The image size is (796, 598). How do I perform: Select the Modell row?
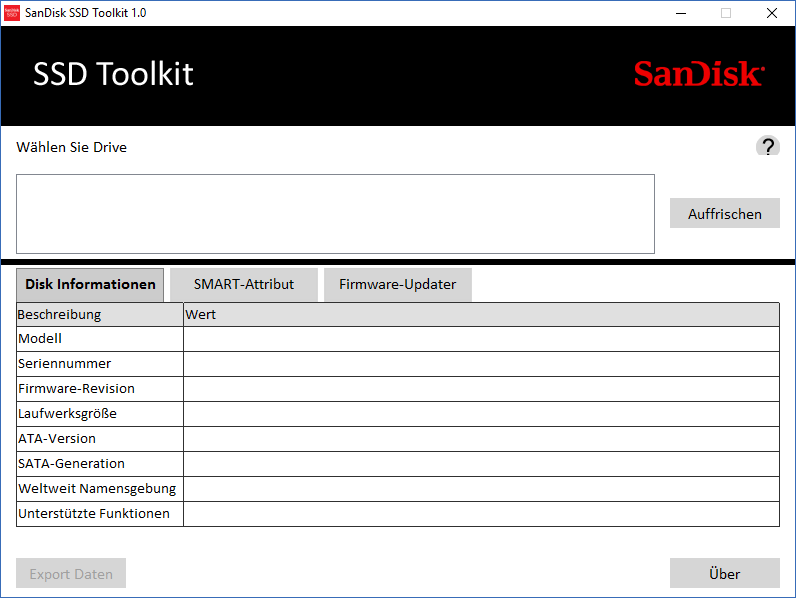coord(398,339)
